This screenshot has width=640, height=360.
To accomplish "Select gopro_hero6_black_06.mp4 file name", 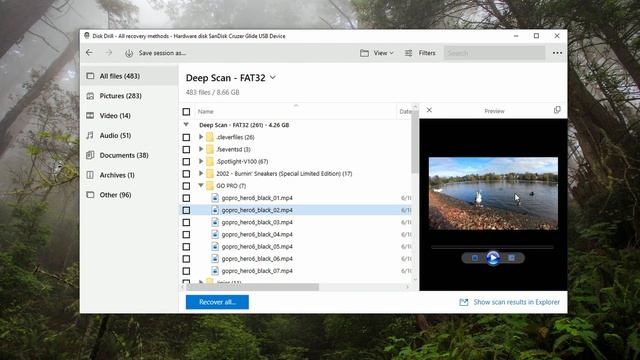I will (x=257, y=259).
